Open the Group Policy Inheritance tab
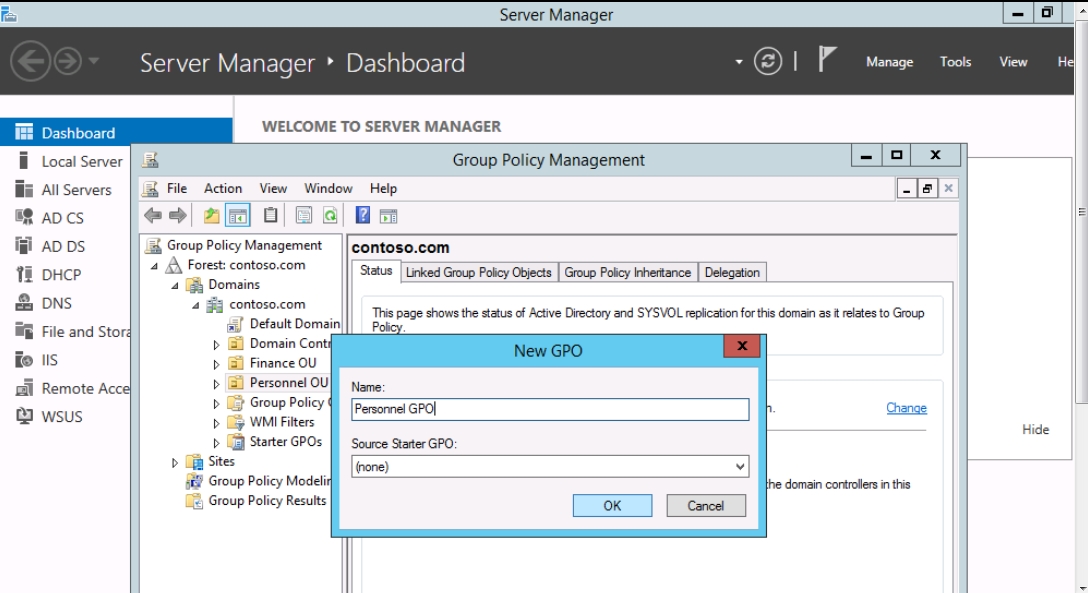 [627, 272]
